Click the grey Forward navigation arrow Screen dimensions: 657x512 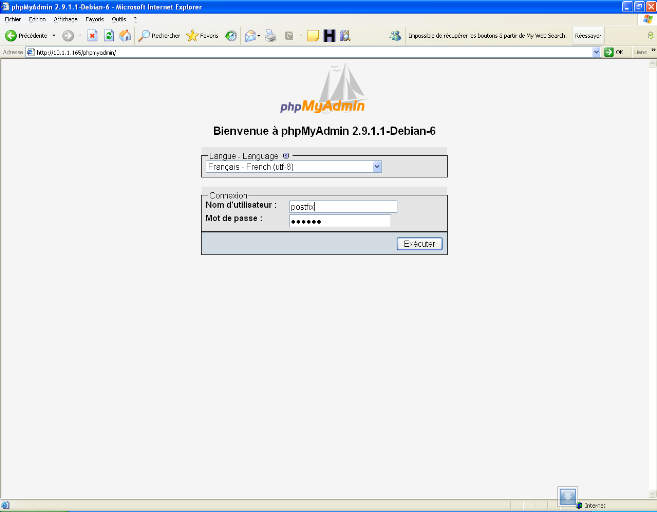(x=68, y=36)
